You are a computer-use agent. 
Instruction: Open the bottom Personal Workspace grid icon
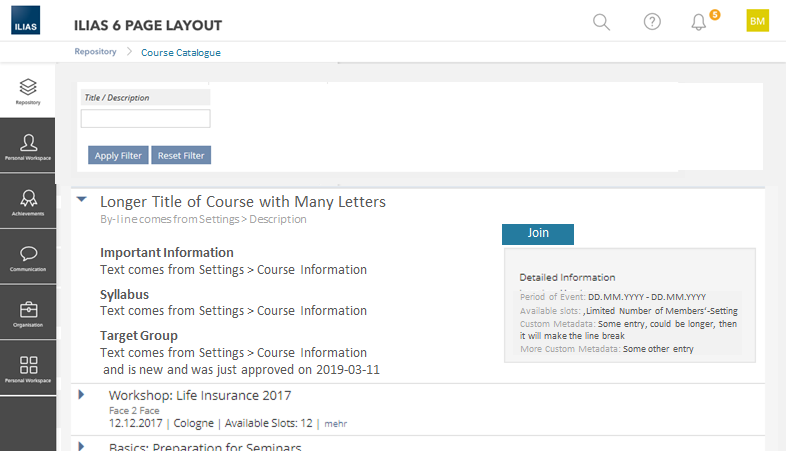click(28, 369)
